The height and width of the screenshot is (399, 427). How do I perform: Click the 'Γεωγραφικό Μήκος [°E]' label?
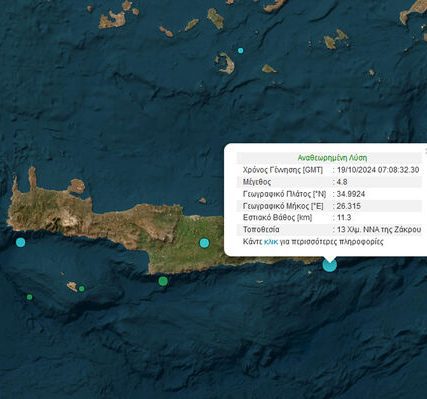click(283, 206)
